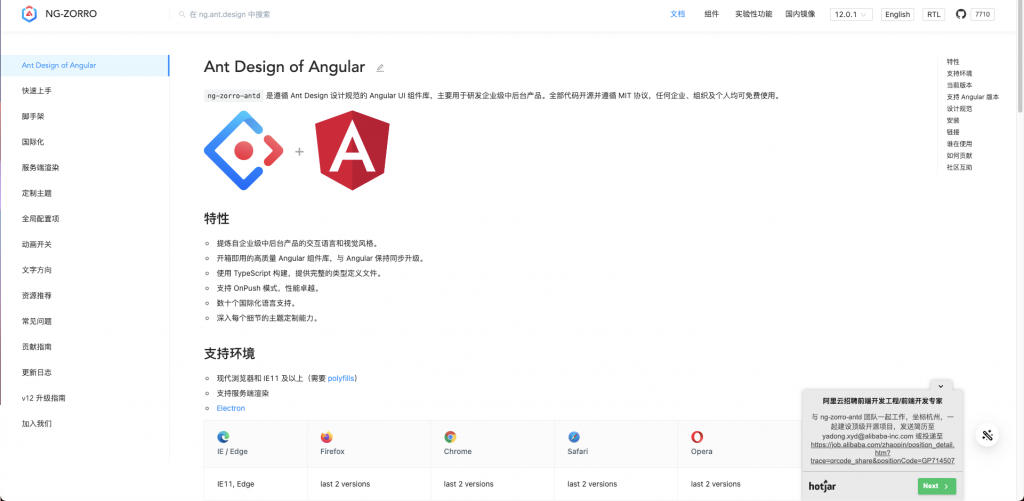
Task: Follow the Electron link
Action: point(231,408)
